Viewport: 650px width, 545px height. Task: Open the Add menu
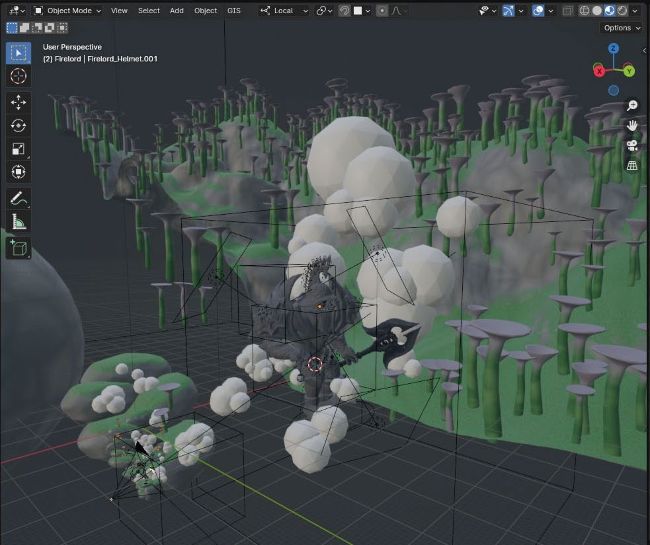click(x=176, y=10)
